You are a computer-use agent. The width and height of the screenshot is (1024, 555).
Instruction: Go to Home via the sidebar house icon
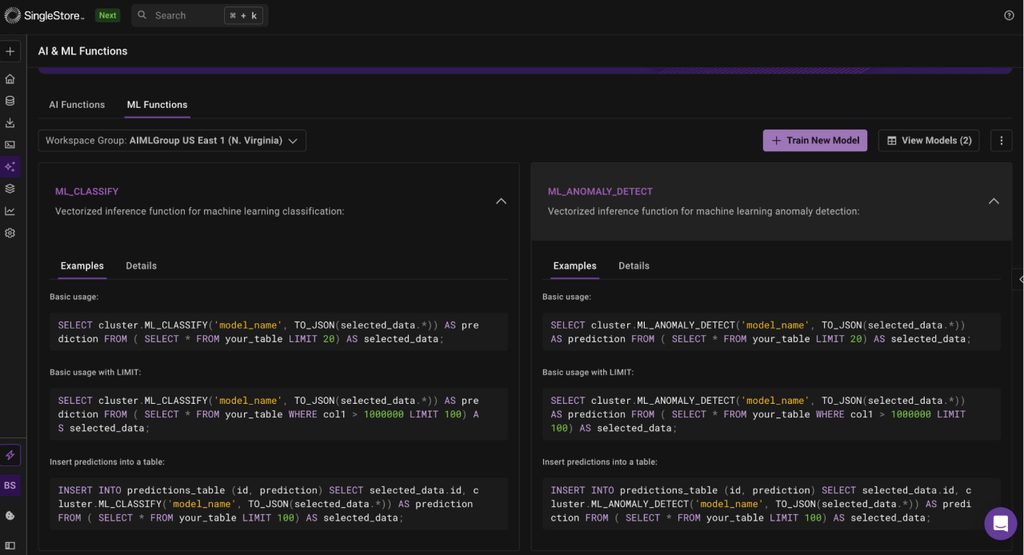pyautogui.click(x=10, y=79)
